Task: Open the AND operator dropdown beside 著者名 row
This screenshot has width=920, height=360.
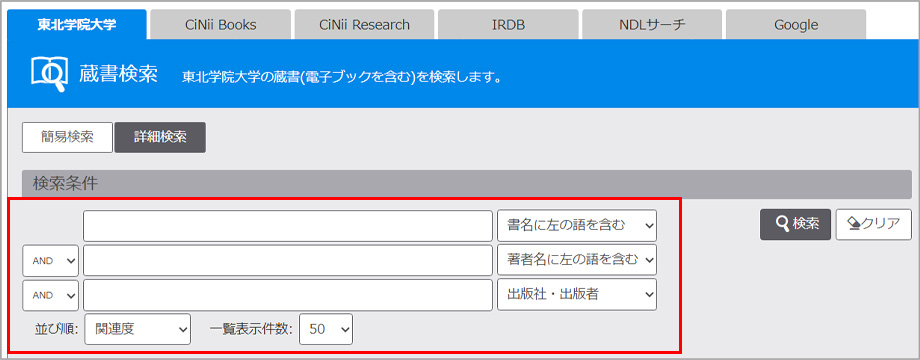Action: (x=50, y=260)
